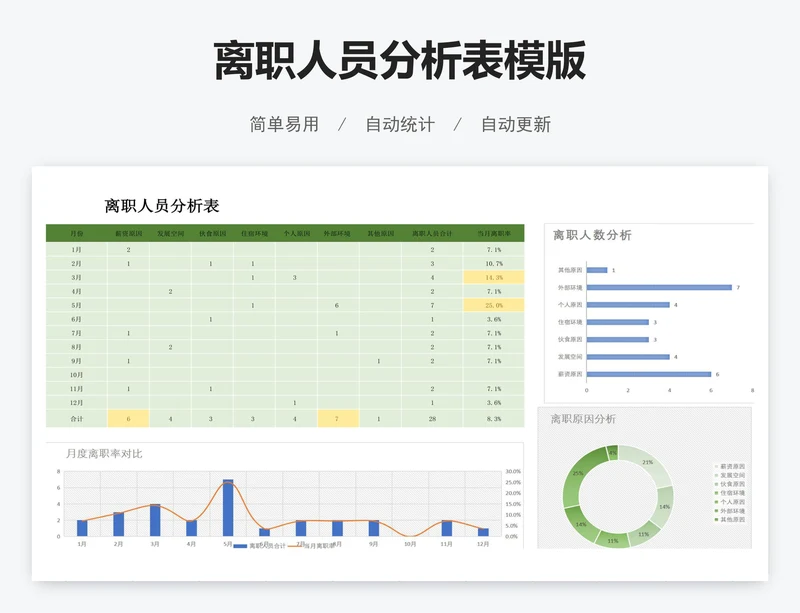The image size is (800, 613).
Task: Click 发展空间 entry in donut legend
Action: [x=730, y=475]
